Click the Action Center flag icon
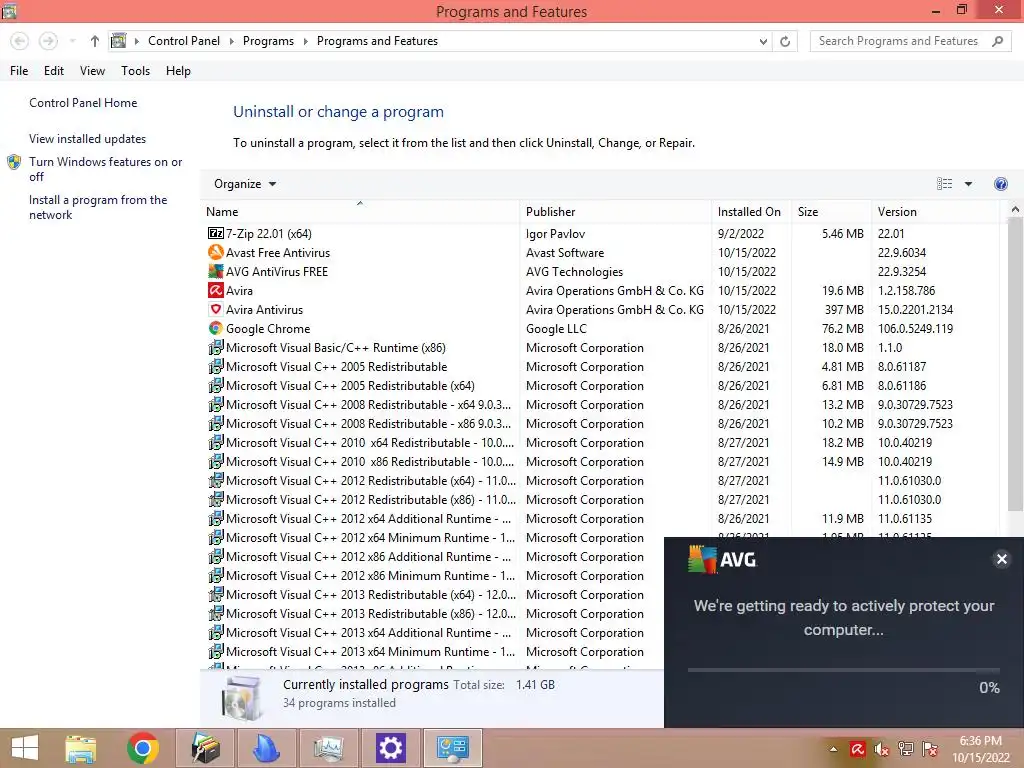The image size is (1024, 768). click(930, 749)
